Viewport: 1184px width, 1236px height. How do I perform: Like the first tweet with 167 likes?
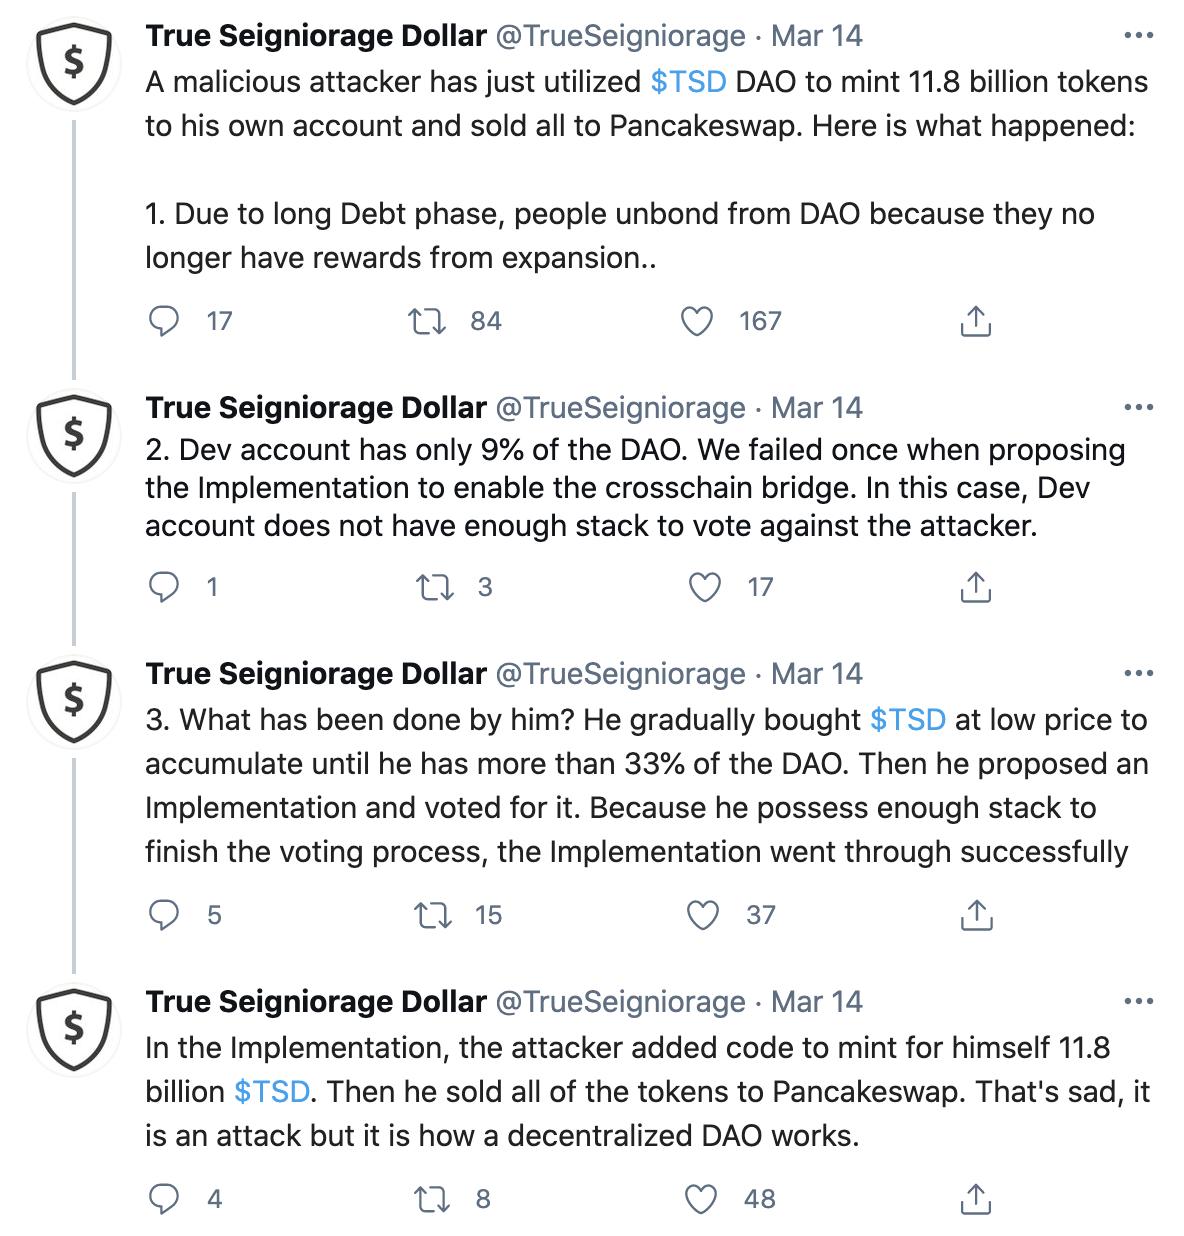click(696, 321)
